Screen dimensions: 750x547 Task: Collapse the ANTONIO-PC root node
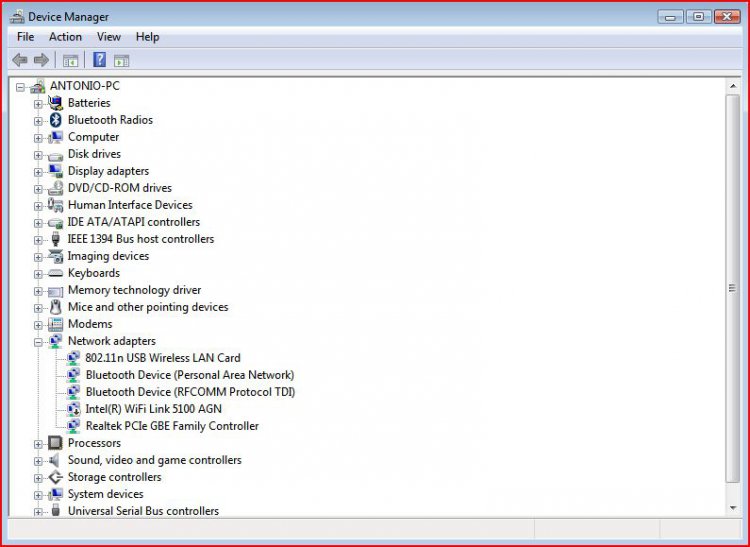pyautogui.click(x=20, y=87)
